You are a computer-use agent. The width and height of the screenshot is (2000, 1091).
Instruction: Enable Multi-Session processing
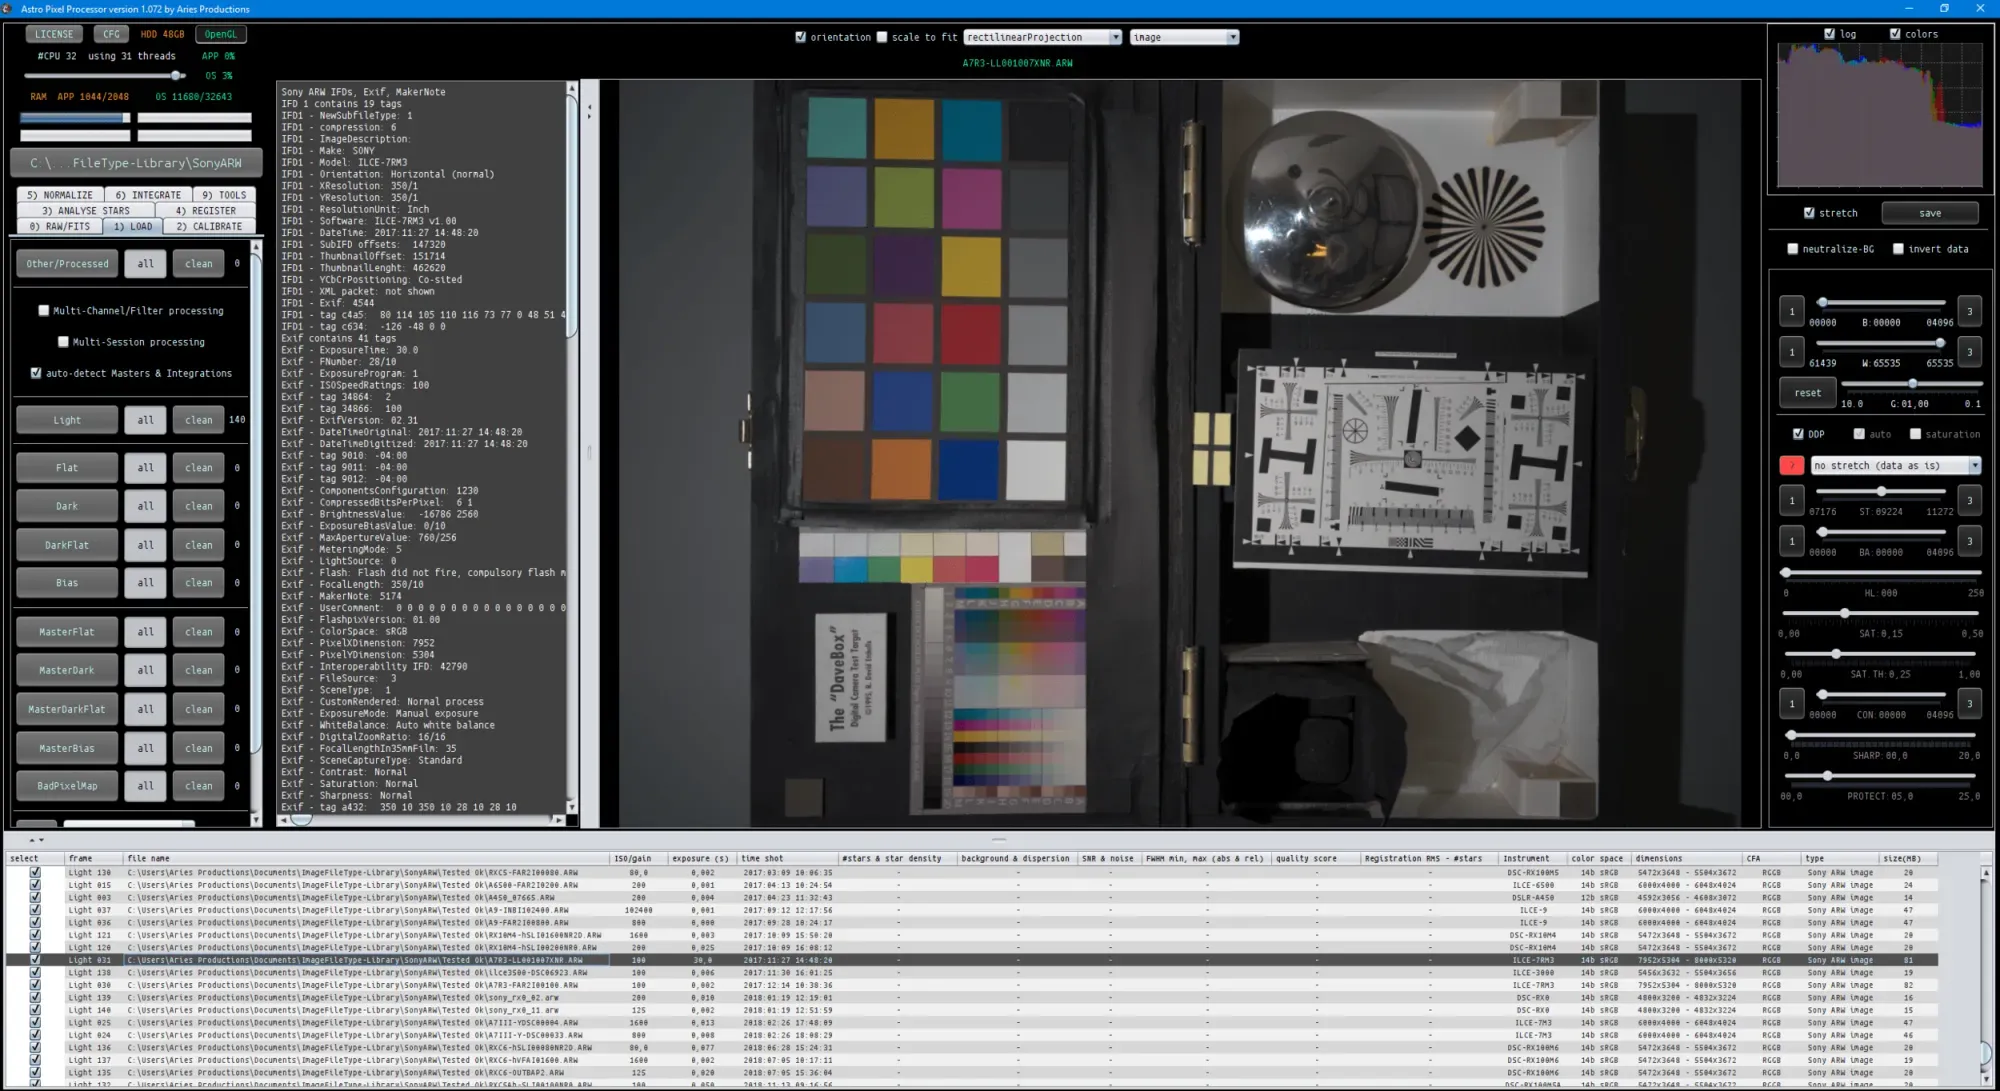click(63, 341)
